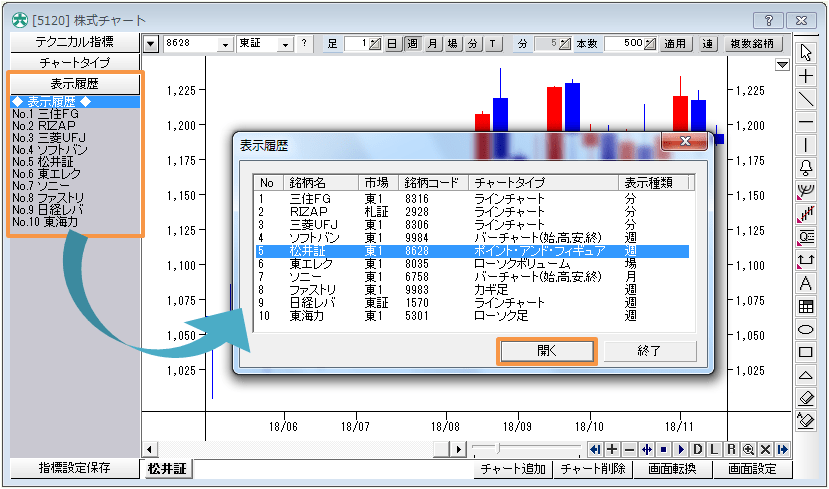Expand the チャートタイプ panel section
The height and width of the screenshot is (489, 829).
[x=75, y=62]
